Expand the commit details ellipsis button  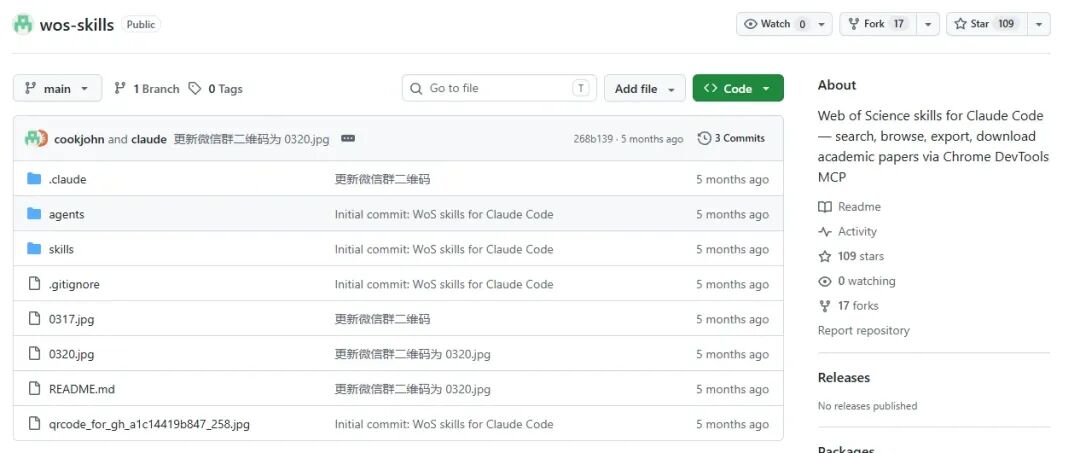pos(348,138)
